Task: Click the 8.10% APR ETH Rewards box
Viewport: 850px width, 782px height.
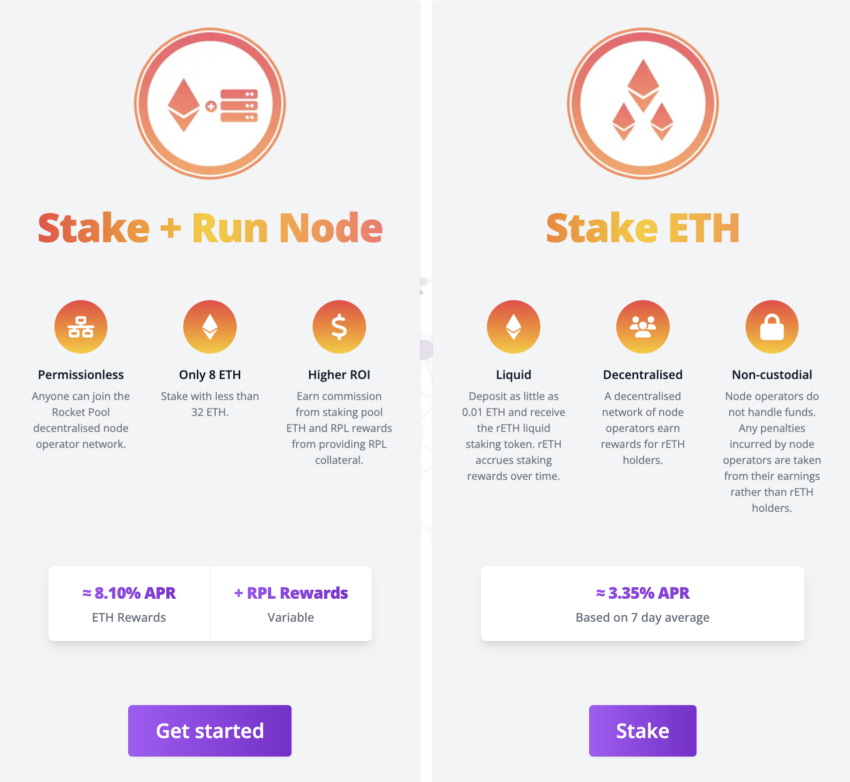Action: click(129, 604)
